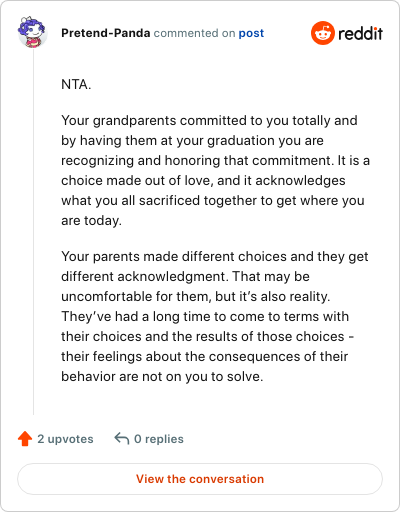Follow the blue "post" link
The image size is (400, 512).
click(x=251, y=33)
